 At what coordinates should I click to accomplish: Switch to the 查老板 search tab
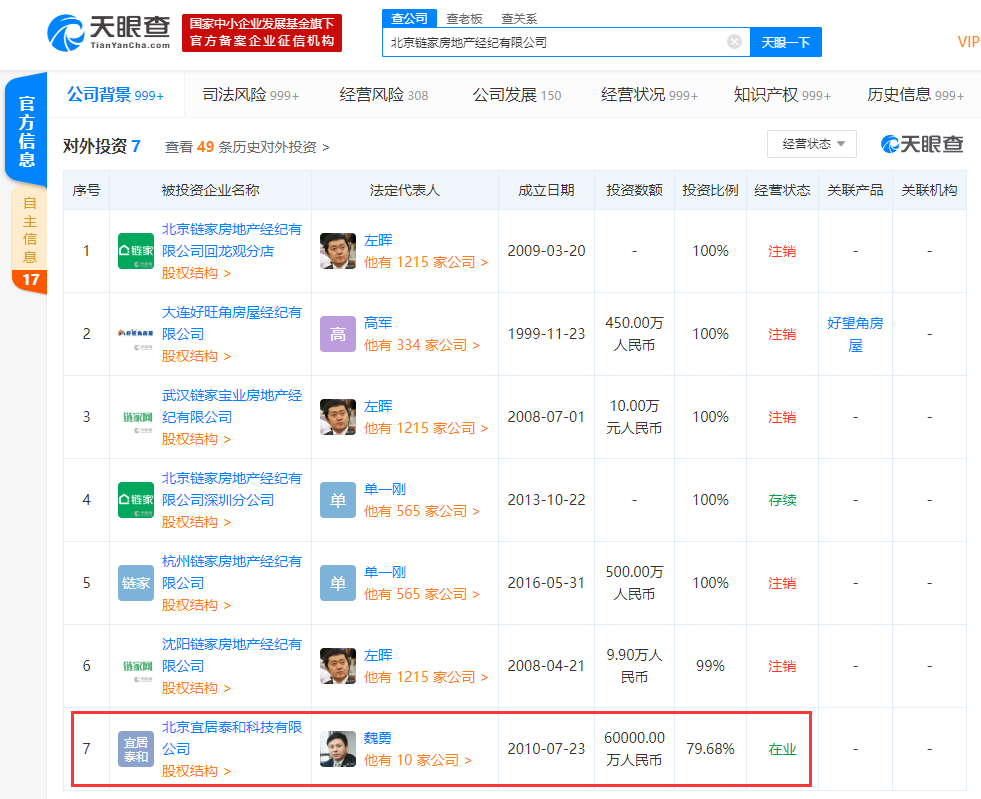coord(464,19)
